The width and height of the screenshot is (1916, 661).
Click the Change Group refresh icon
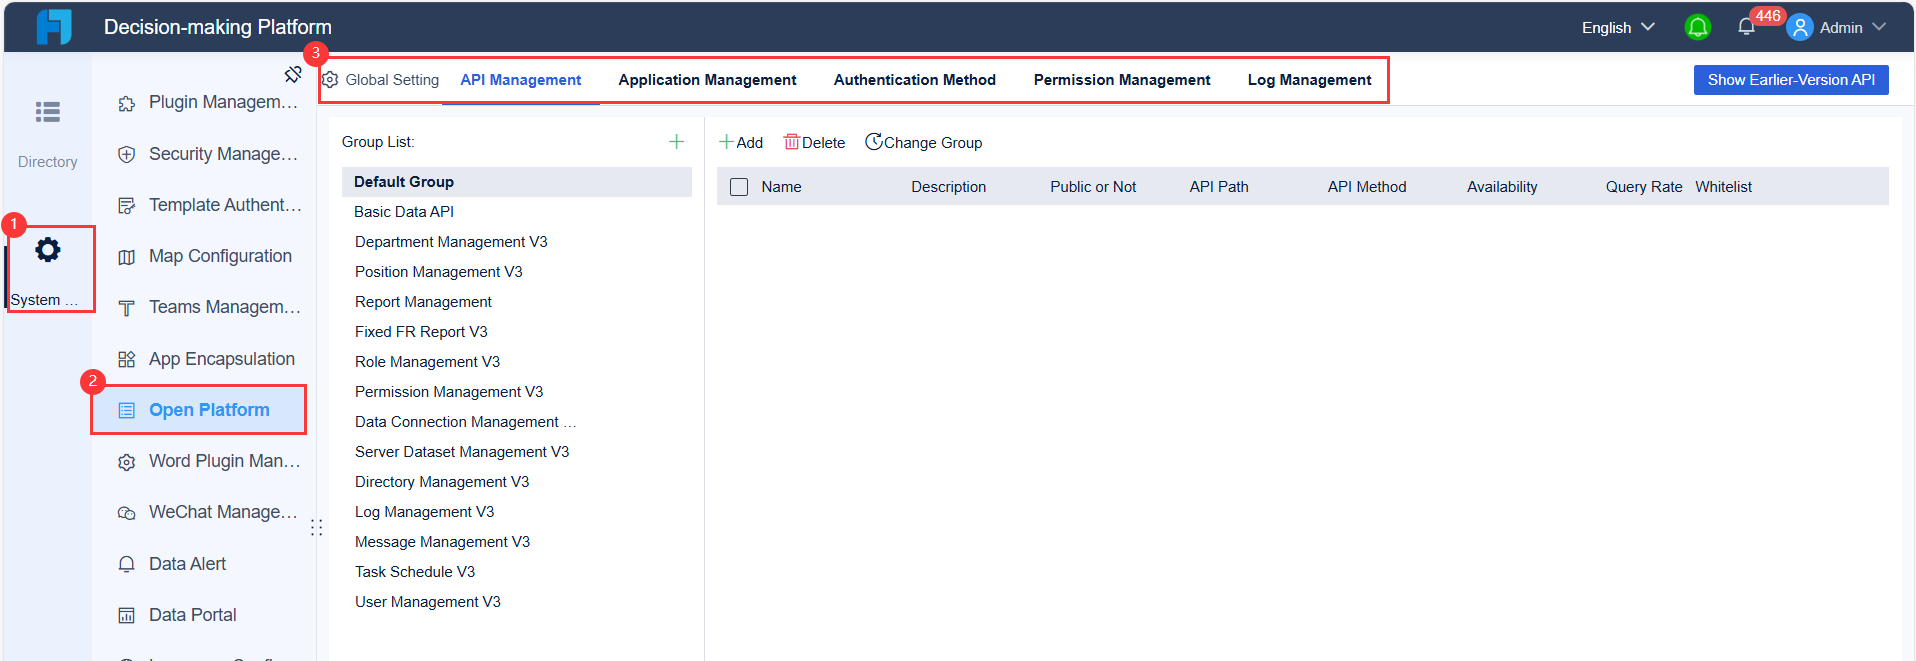pyautogui.click(x=874, y=142)
